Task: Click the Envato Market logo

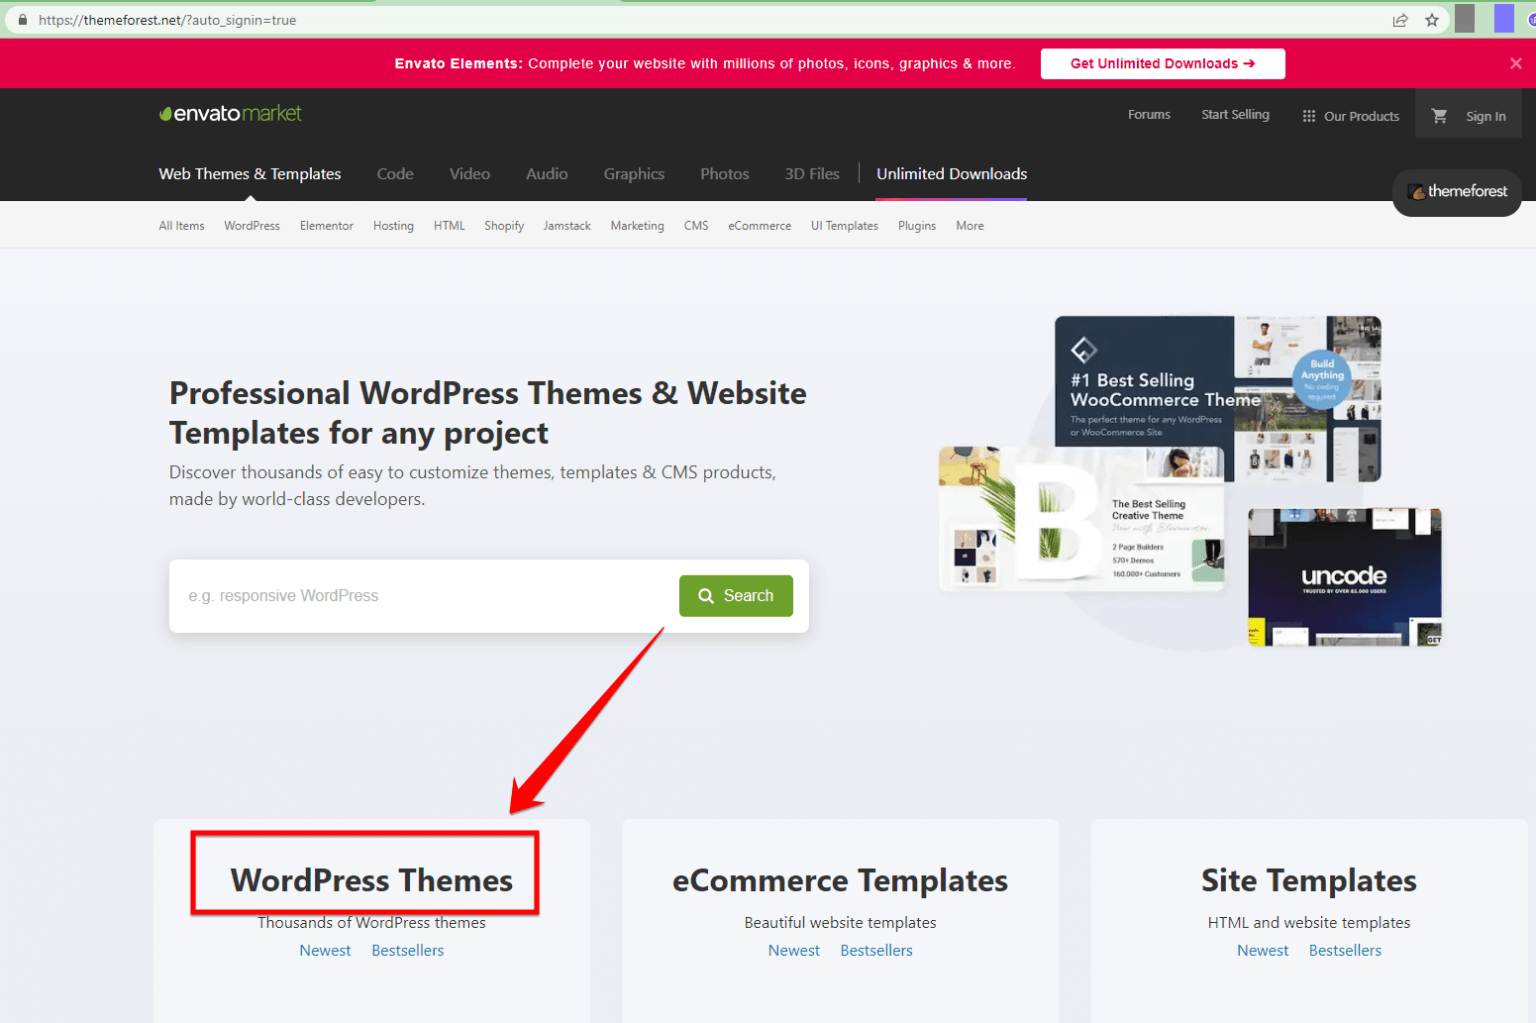Action: click(x=230, y=114)
